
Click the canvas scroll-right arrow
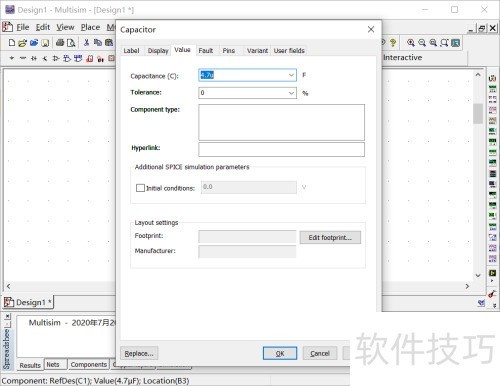[467, 286]
